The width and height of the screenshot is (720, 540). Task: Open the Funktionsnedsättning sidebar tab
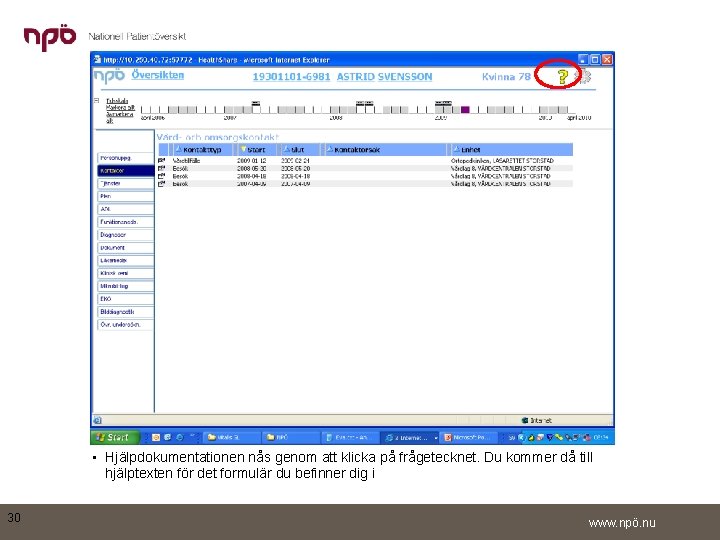click(125, 222)
